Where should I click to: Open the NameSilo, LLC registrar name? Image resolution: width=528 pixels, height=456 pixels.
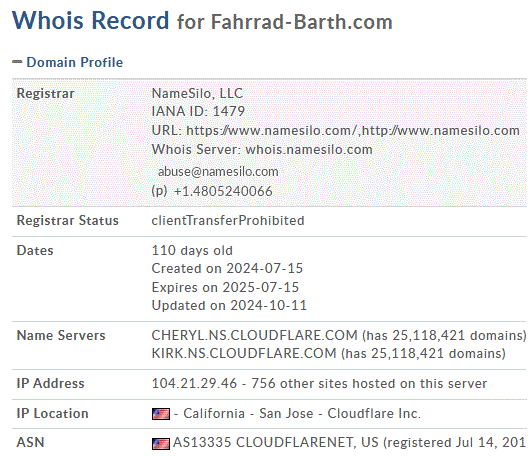click(197, 93)
